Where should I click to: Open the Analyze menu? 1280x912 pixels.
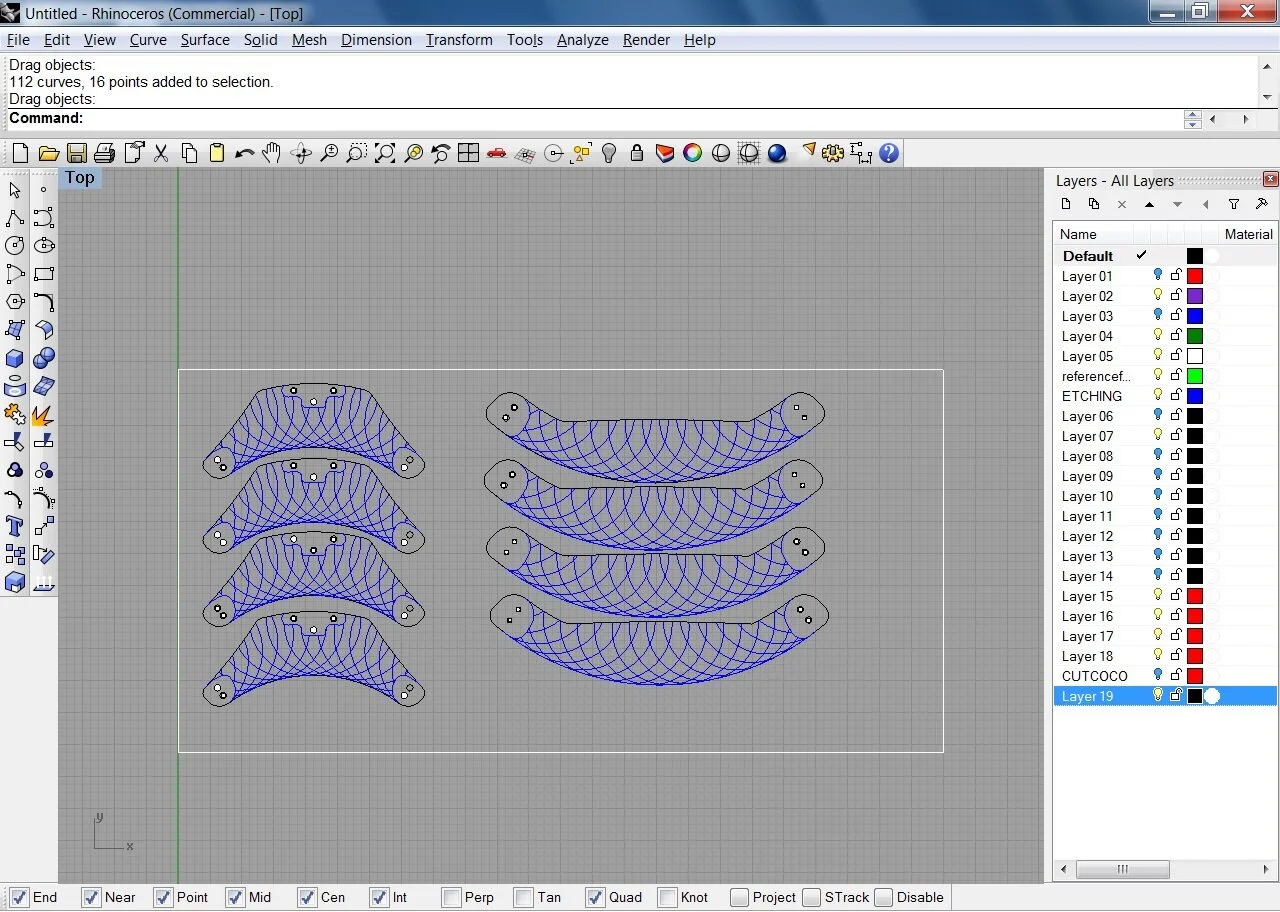coord(583,40)
